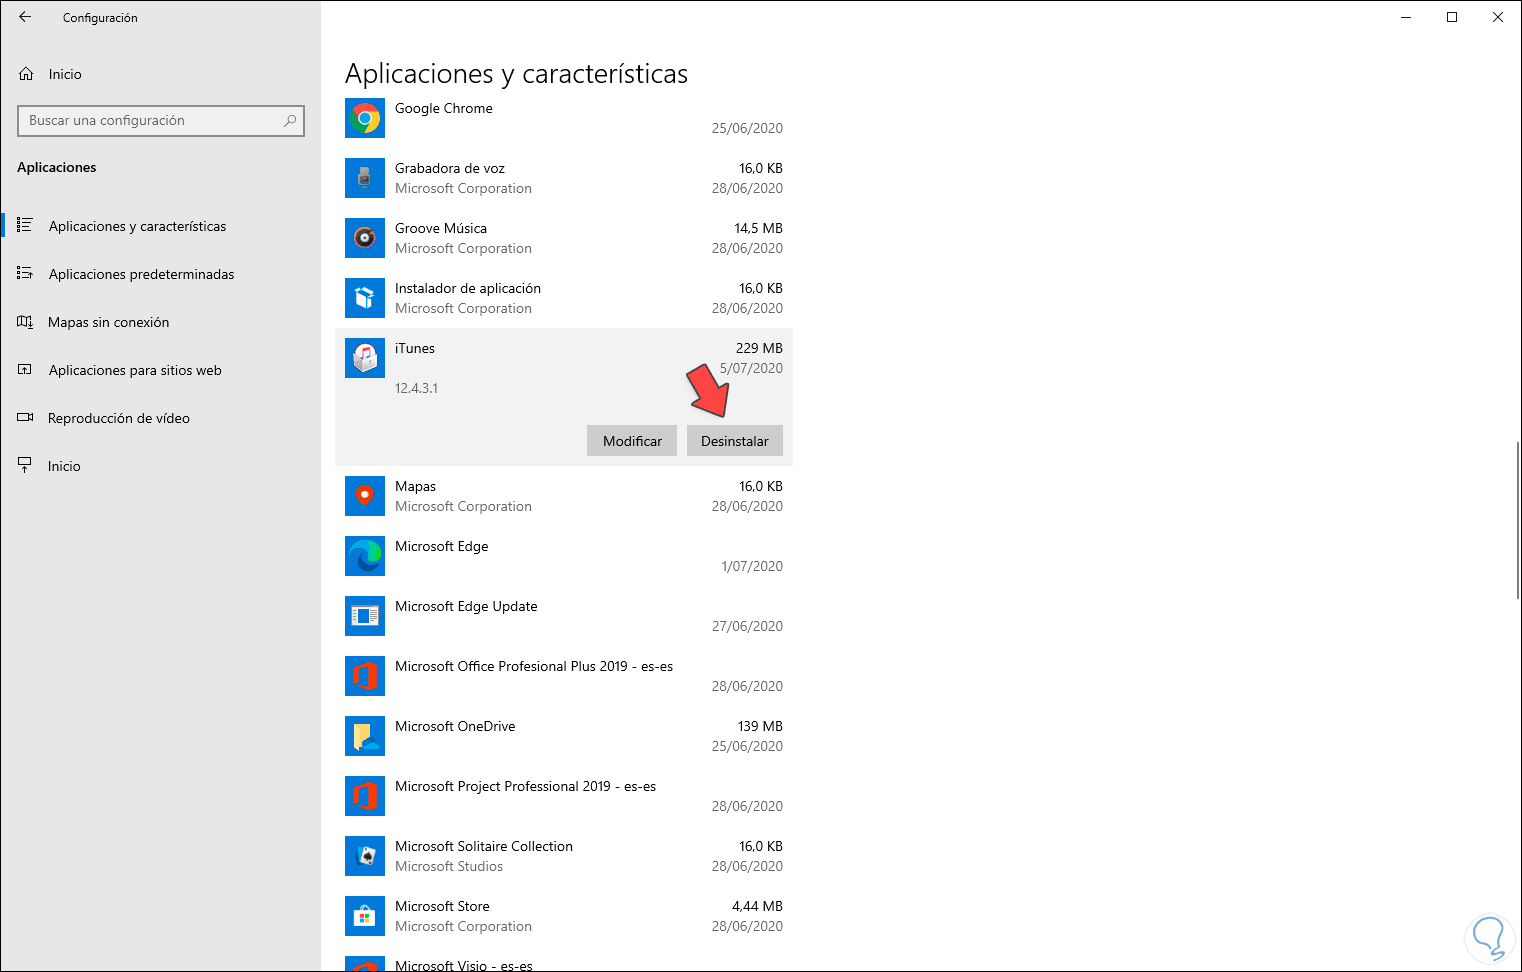Image resolution: width=1522 pixels, height=972 pixels.
Task: Click the 139 MB size of OneDrive
Action: (760, 726)
